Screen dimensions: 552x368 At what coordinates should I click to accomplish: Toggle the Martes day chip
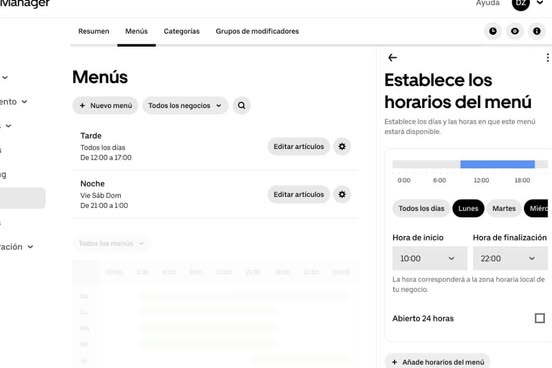(504, 208)
